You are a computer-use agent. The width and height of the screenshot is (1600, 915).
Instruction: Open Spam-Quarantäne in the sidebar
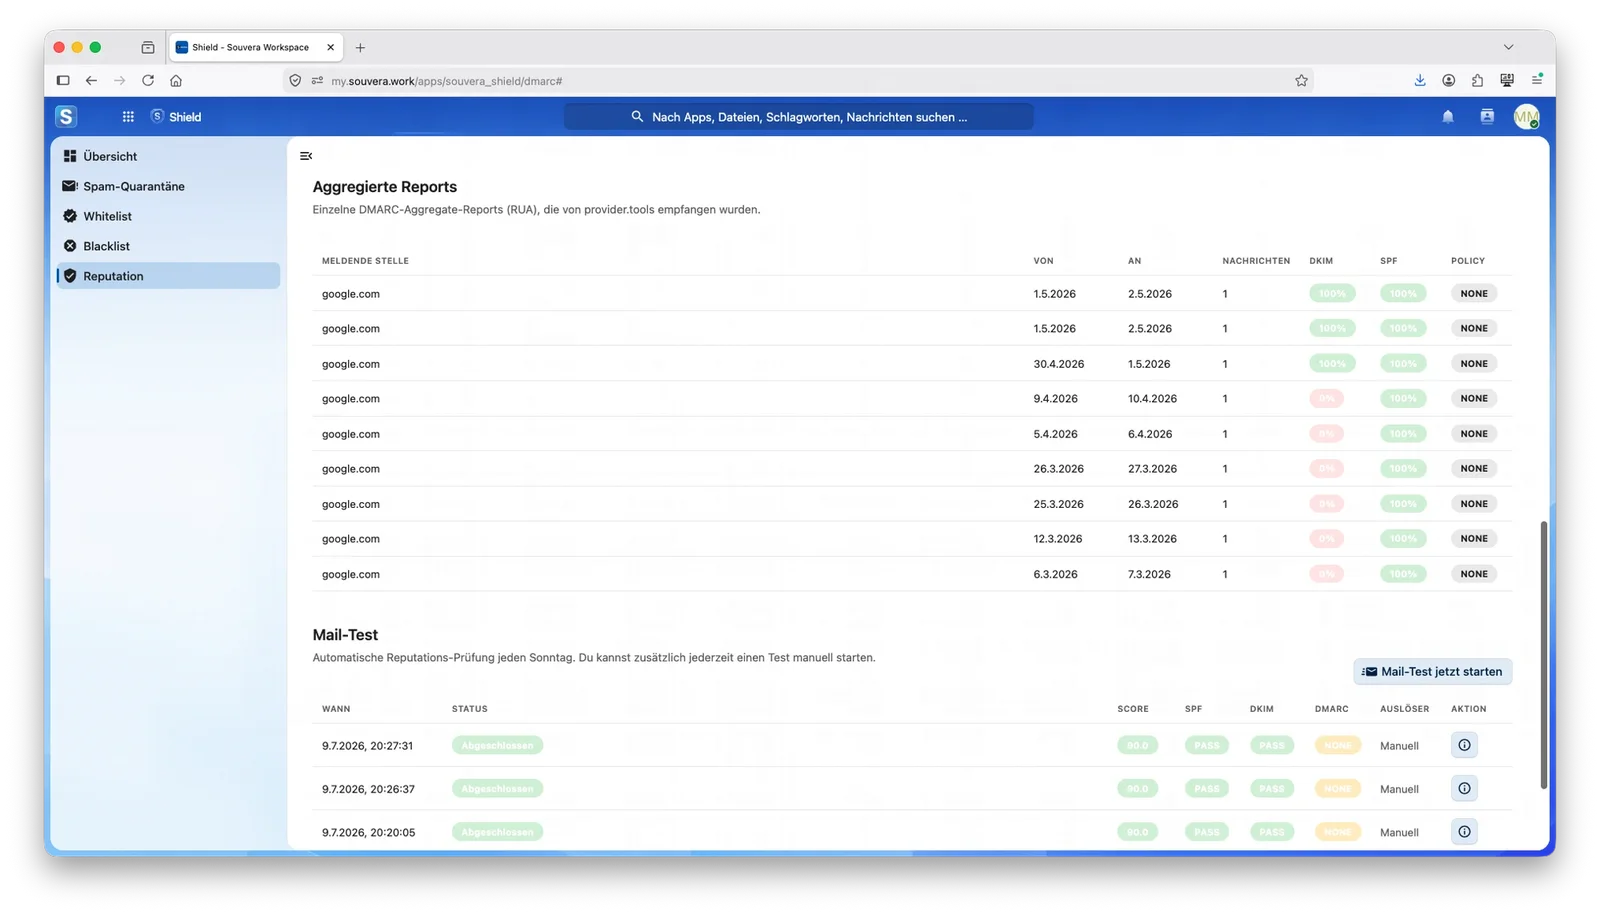click(x=168, y=186)
